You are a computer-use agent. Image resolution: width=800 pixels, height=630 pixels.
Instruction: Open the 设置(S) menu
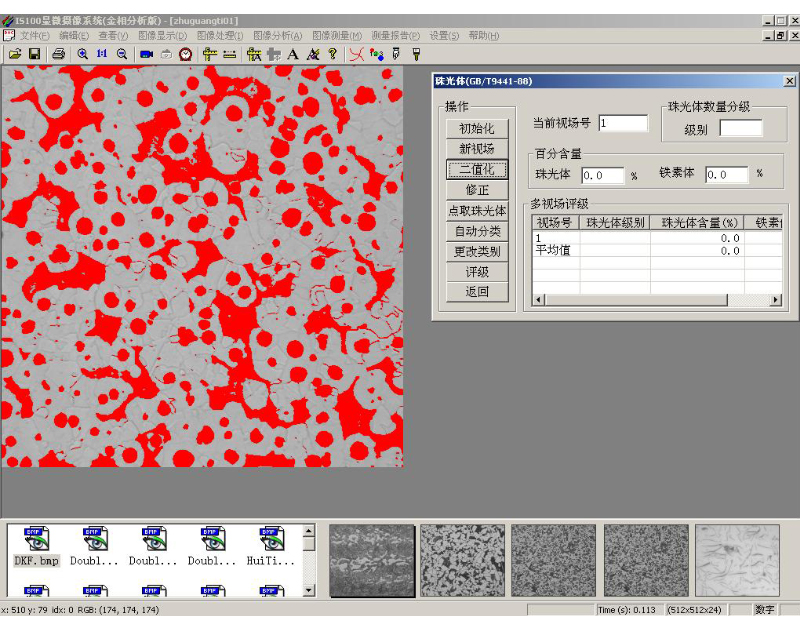point(444,36)
